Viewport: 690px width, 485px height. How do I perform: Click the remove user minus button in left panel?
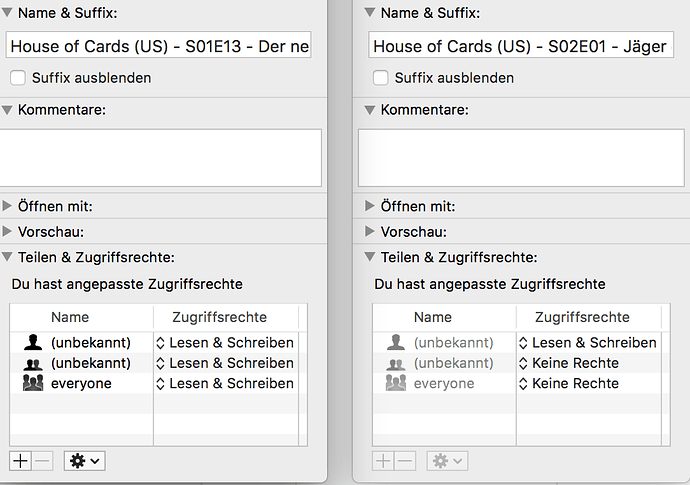pyautogui.click(x=42, y=461)
